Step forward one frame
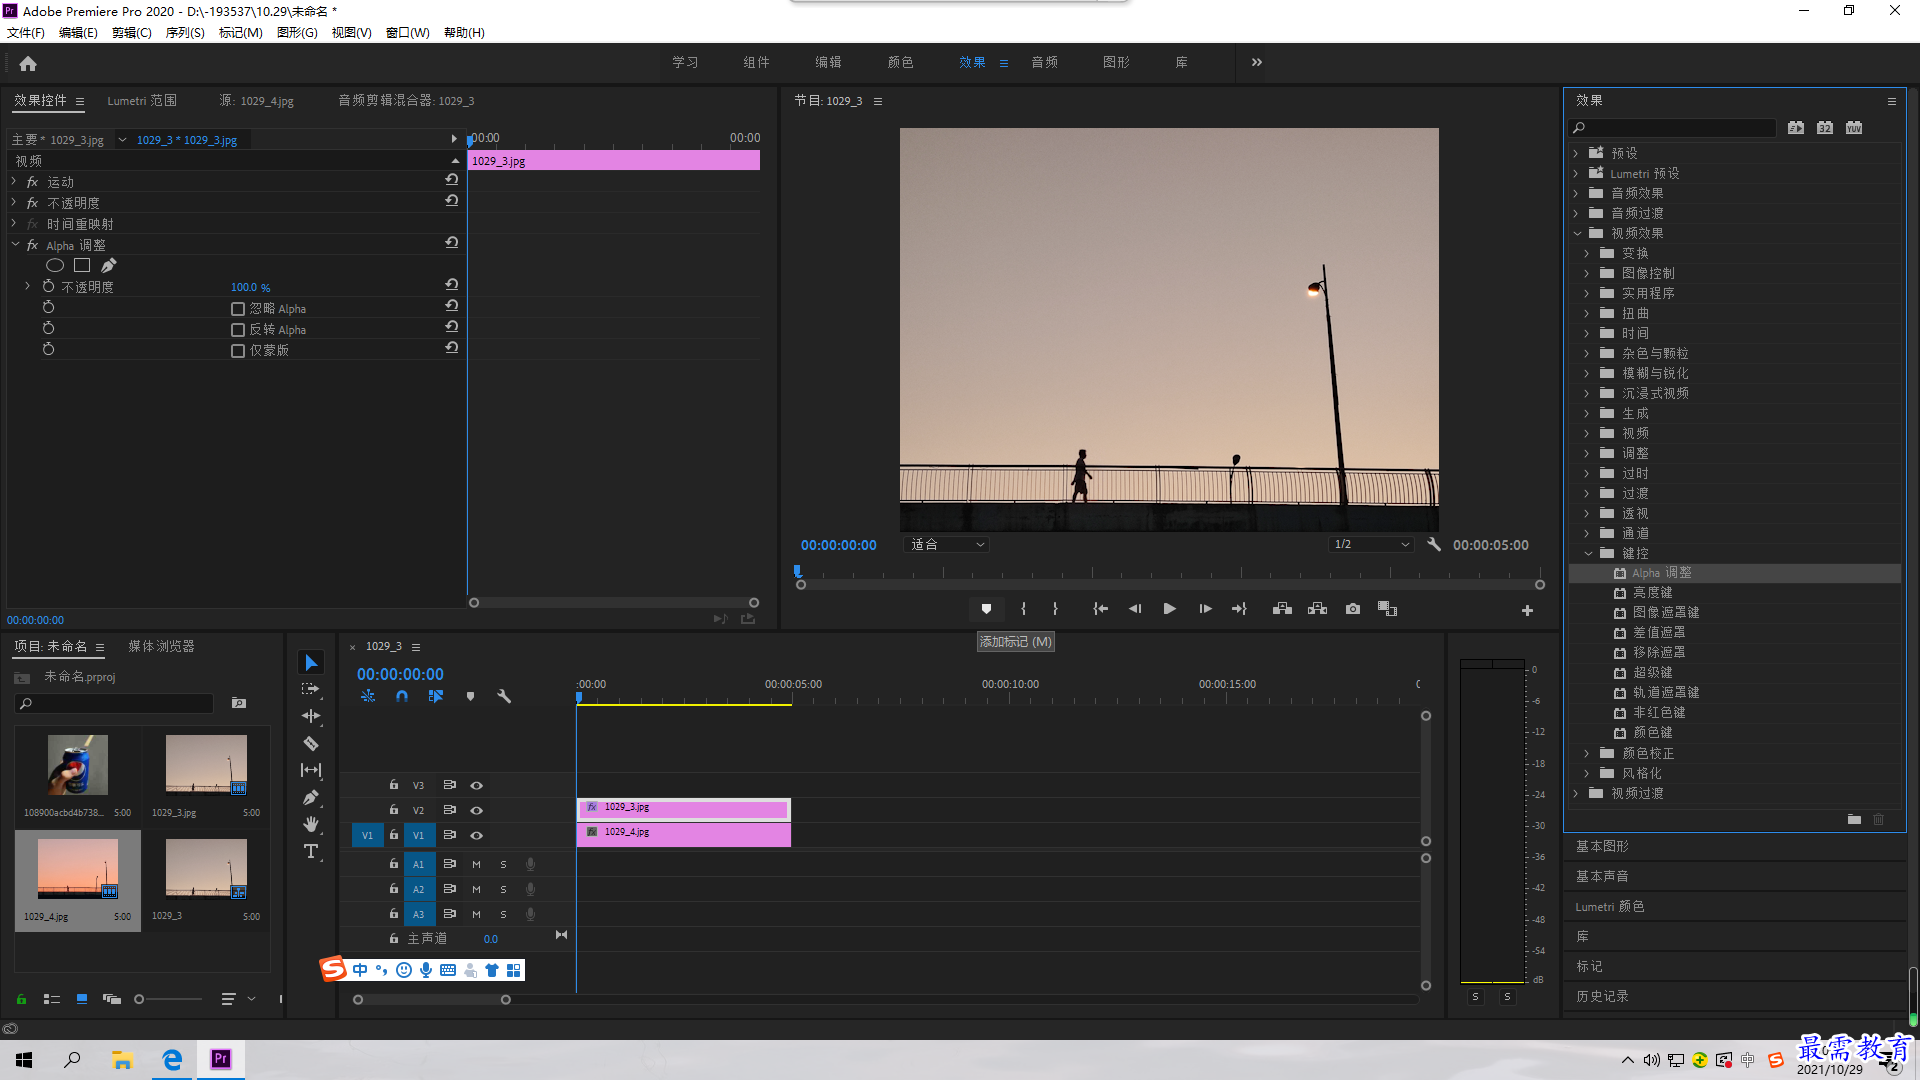1920x1080 pixels. point(1205,609)
